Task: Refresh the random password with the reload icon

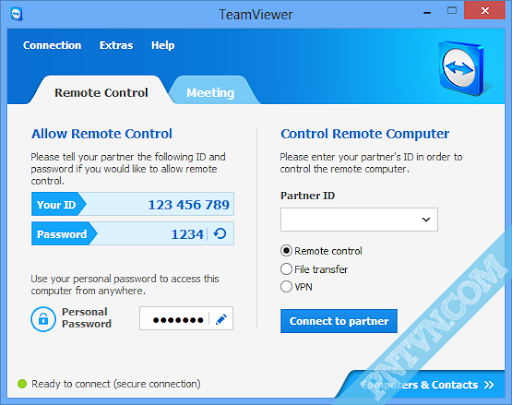Action: tap(220, 234)
